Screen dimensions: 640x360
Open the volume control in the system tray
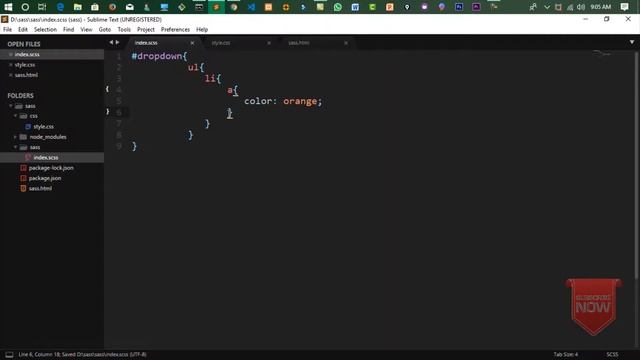(581, 7)
